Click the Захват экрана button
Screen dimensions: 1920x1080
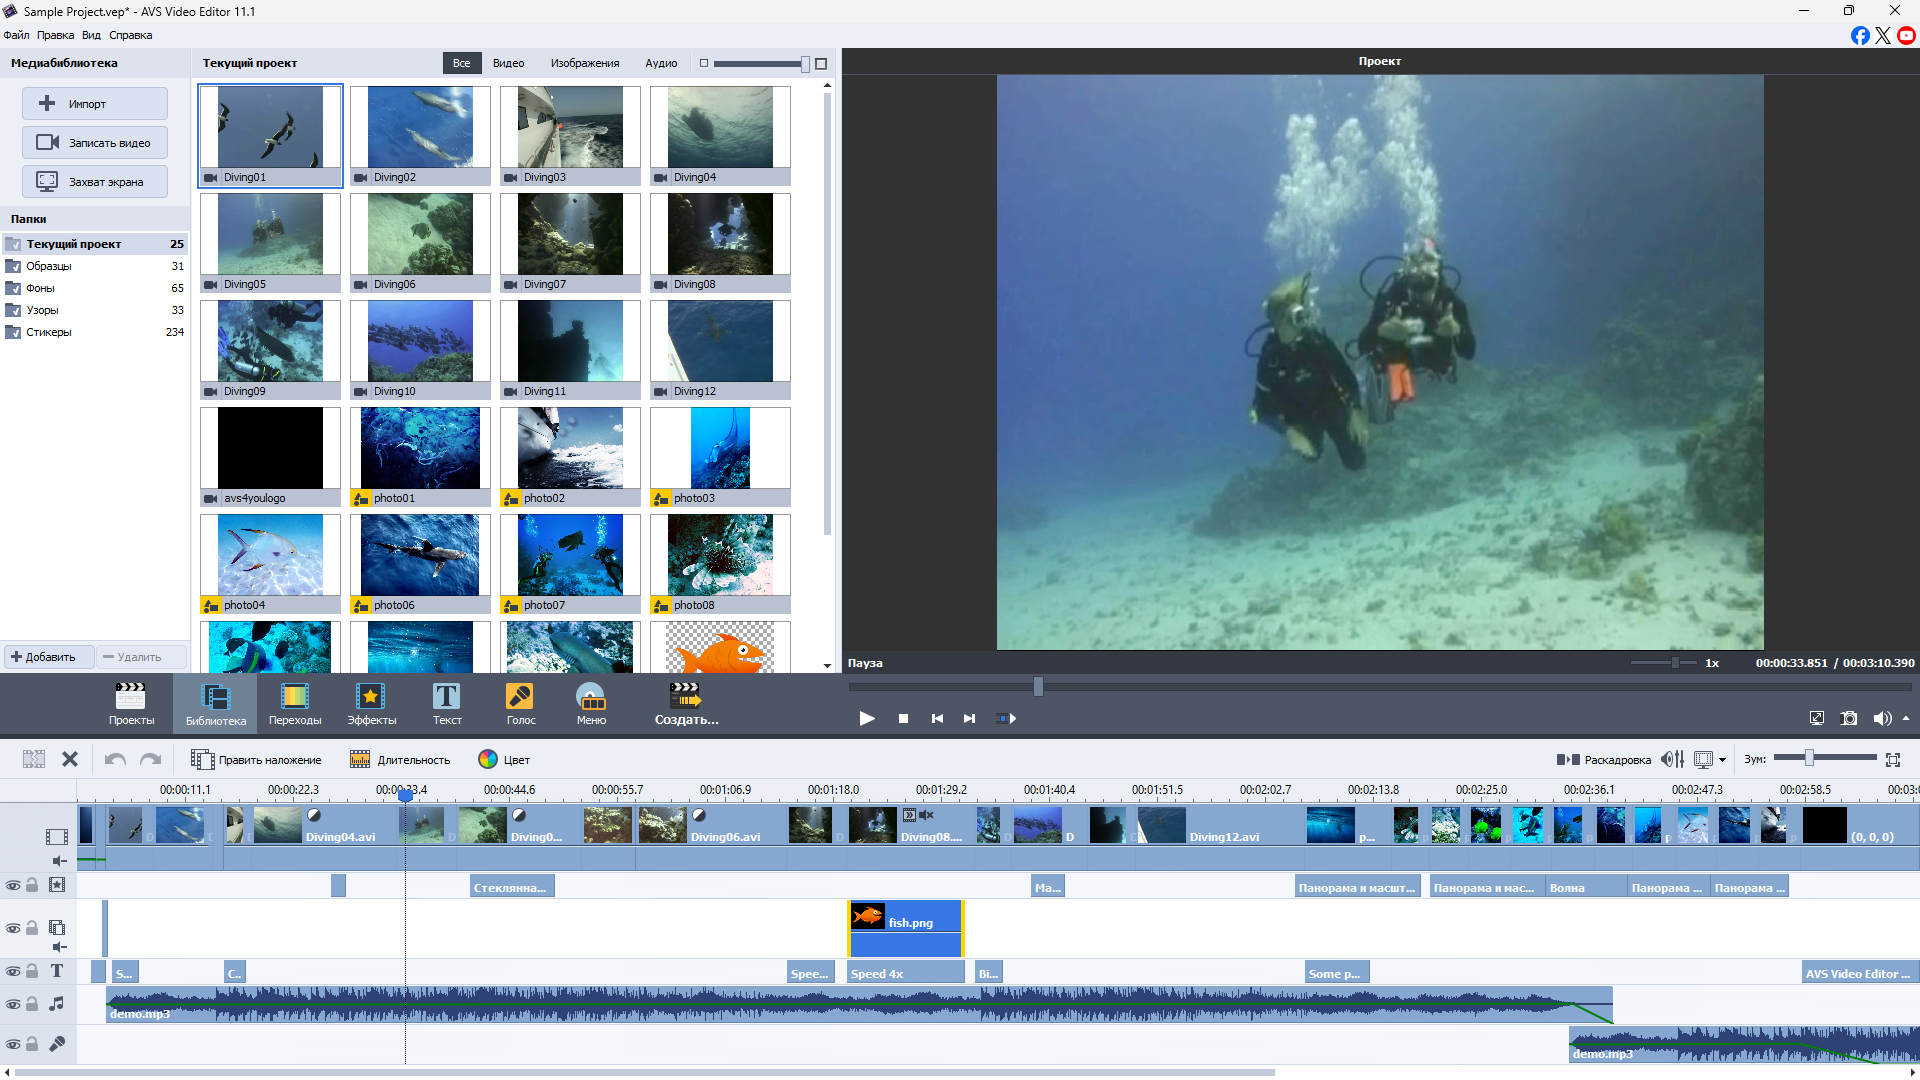coord(95,182)
